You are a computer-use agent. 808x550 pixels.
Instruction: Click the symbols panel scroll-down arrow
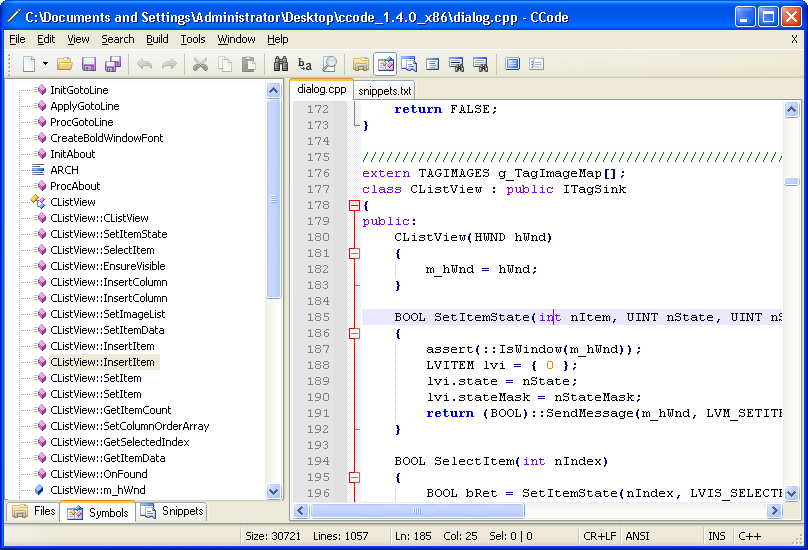pos(274,491)
